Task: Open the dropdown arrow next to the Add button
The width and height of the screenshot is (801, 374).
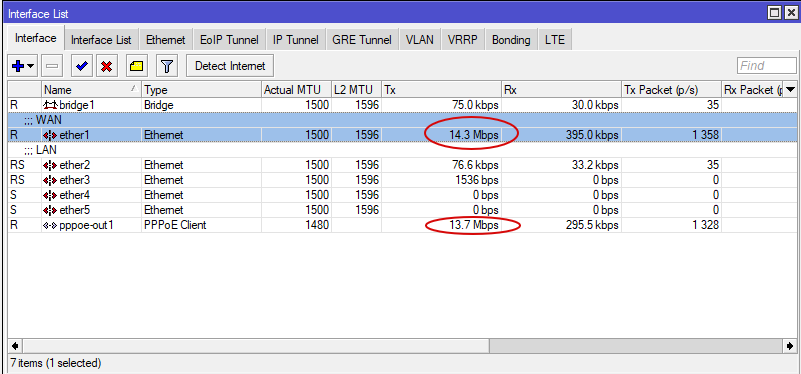Action: coord(31,66)
